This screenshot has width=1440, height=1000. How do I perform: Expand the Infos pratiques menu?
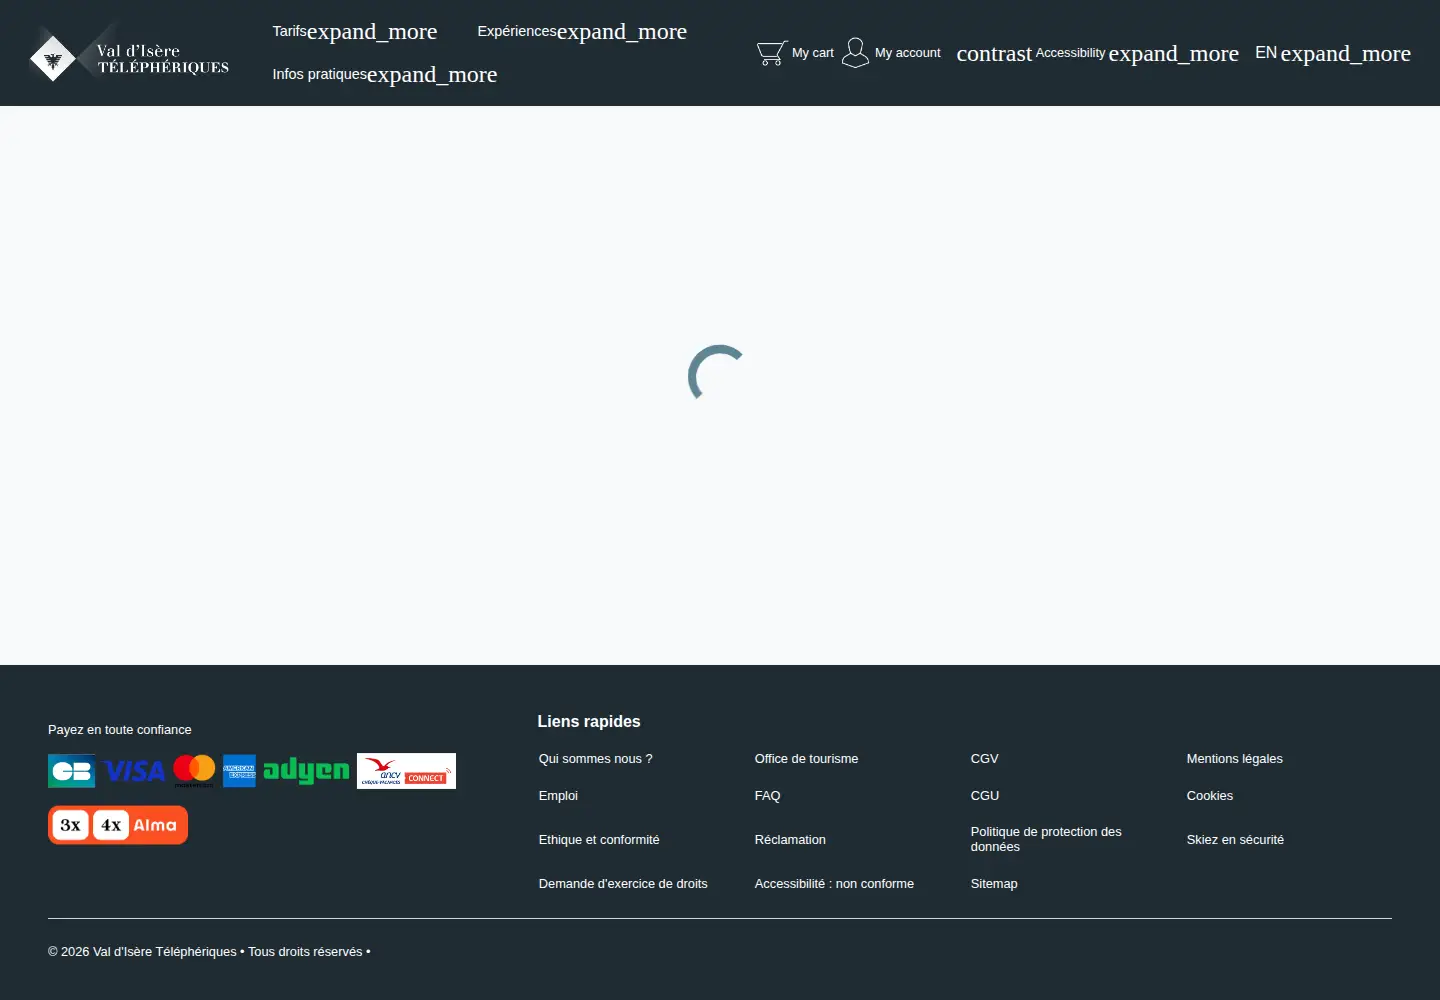coord(385,74)
